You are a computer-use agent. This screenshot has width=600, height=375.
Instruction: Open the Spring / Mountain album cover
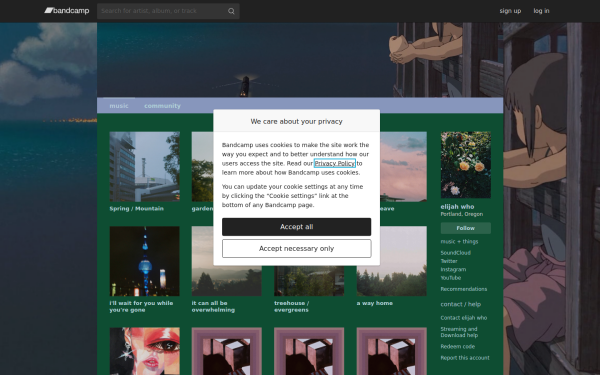(x=144, y=166)
